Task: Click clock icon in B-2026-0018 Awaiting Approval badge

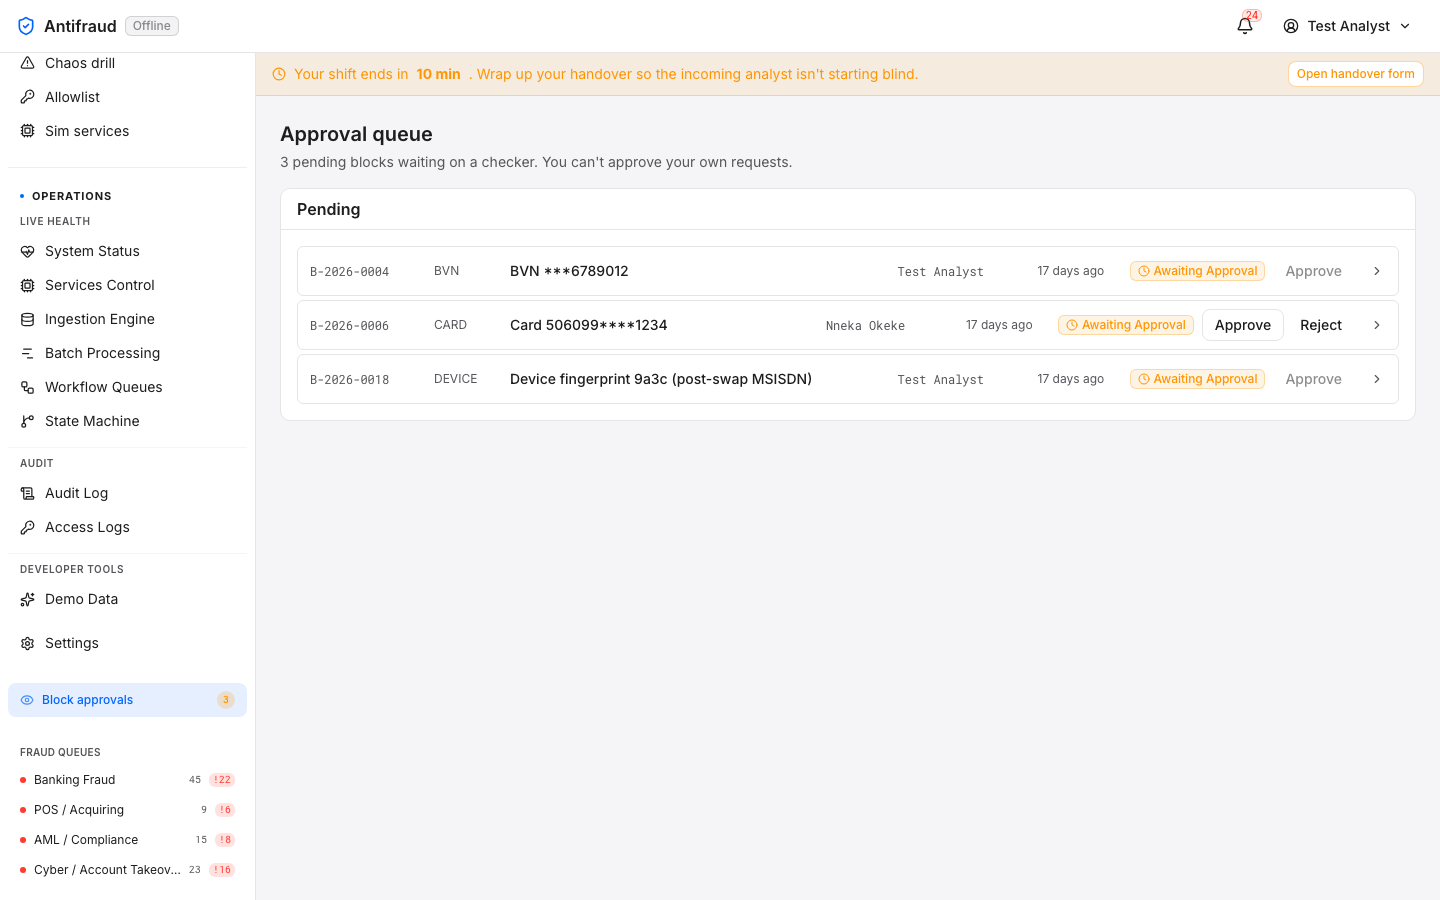Action: click(1144, 379)
